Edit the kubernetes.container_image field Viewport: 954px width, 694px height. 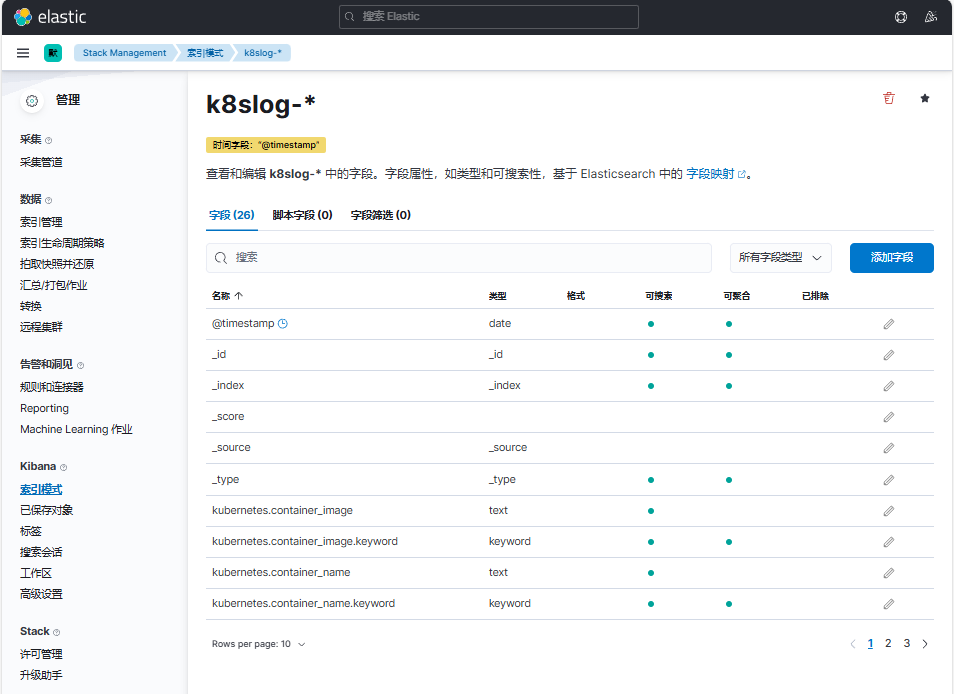[889, 512]
